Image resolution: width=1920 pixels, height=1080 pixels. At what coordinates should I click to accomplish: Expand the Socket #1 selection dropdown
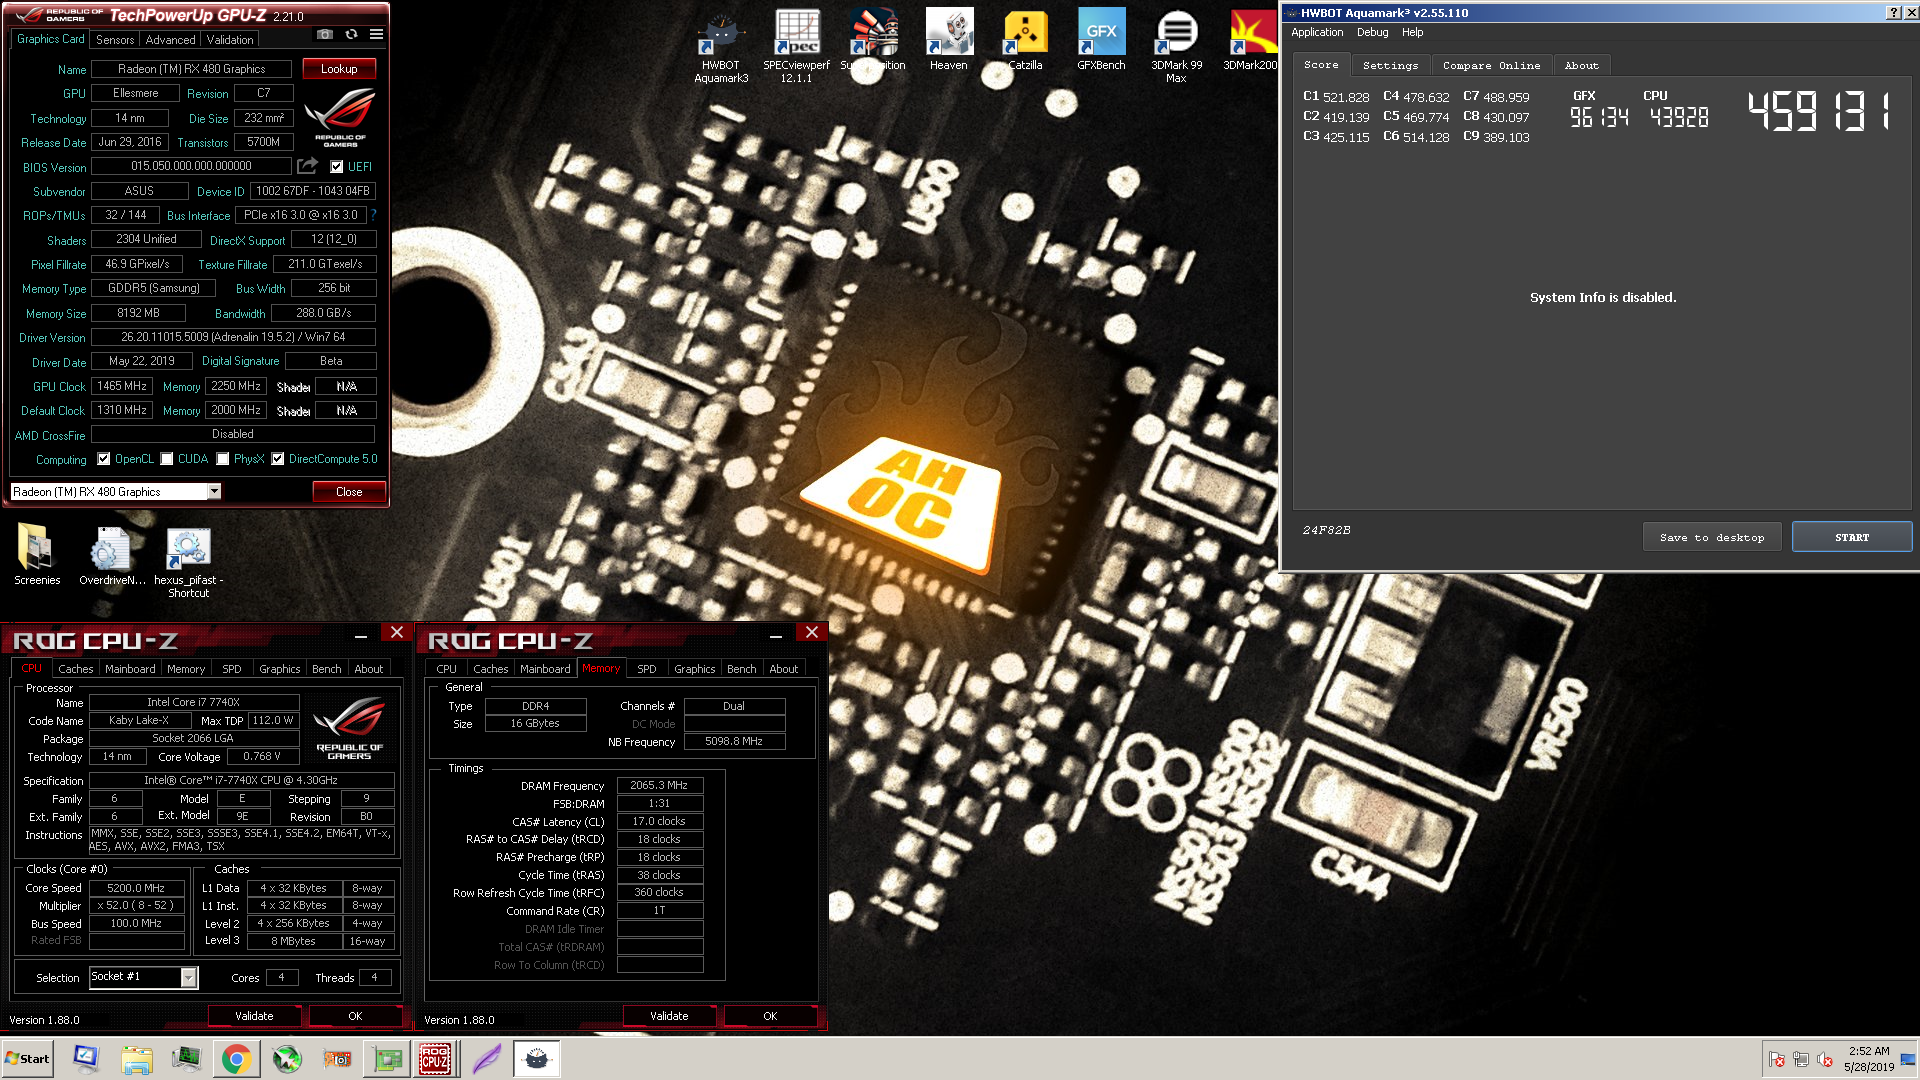point(188,977)
